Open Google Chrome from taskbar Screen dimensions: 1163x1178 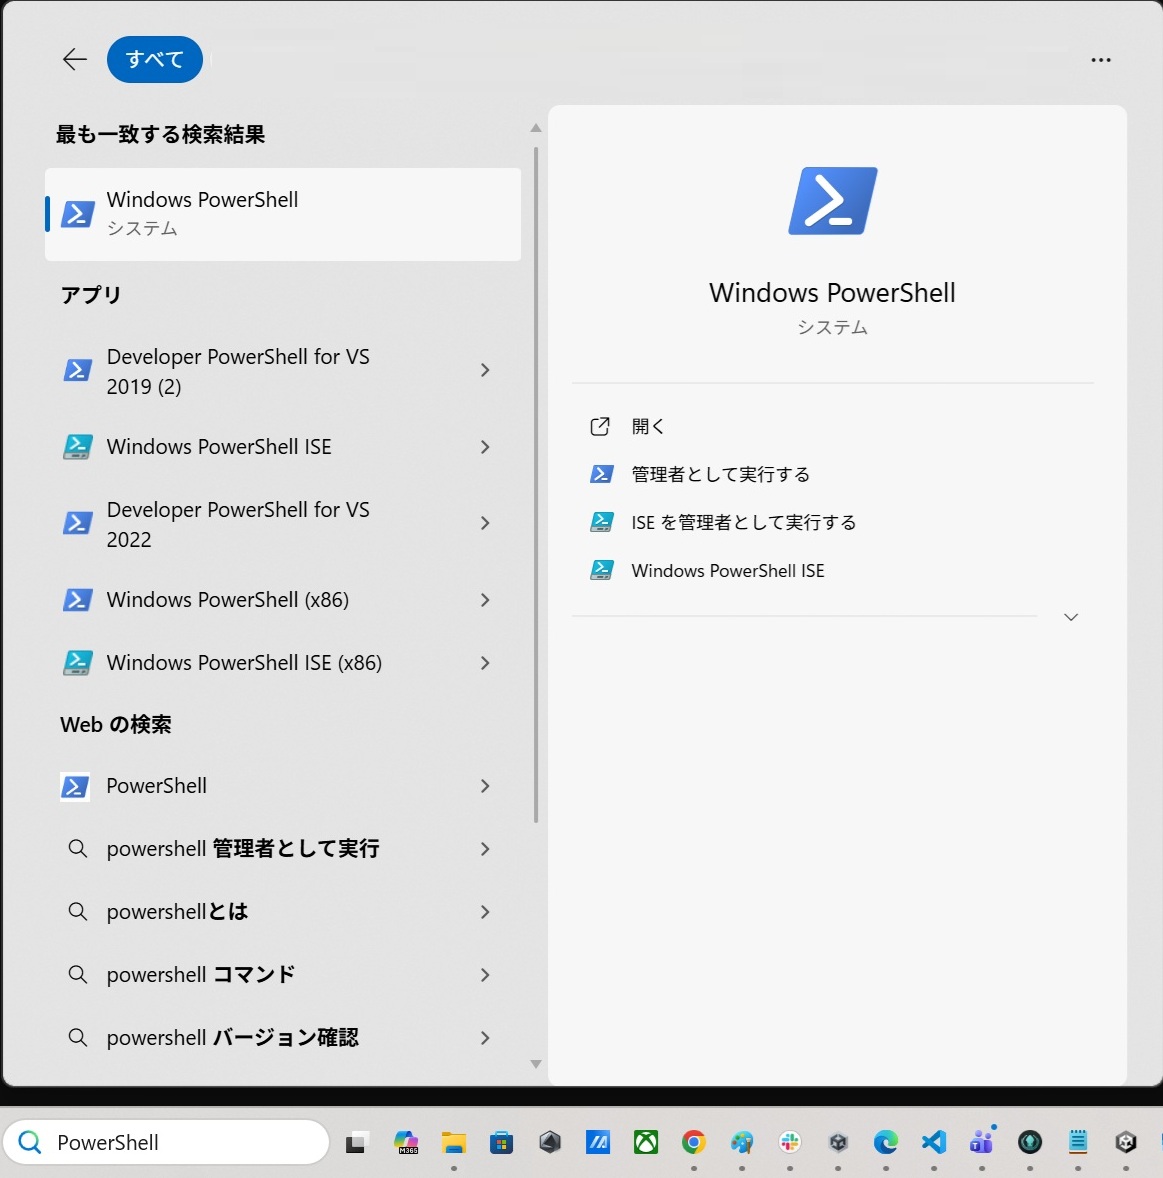click(694, 1142)
